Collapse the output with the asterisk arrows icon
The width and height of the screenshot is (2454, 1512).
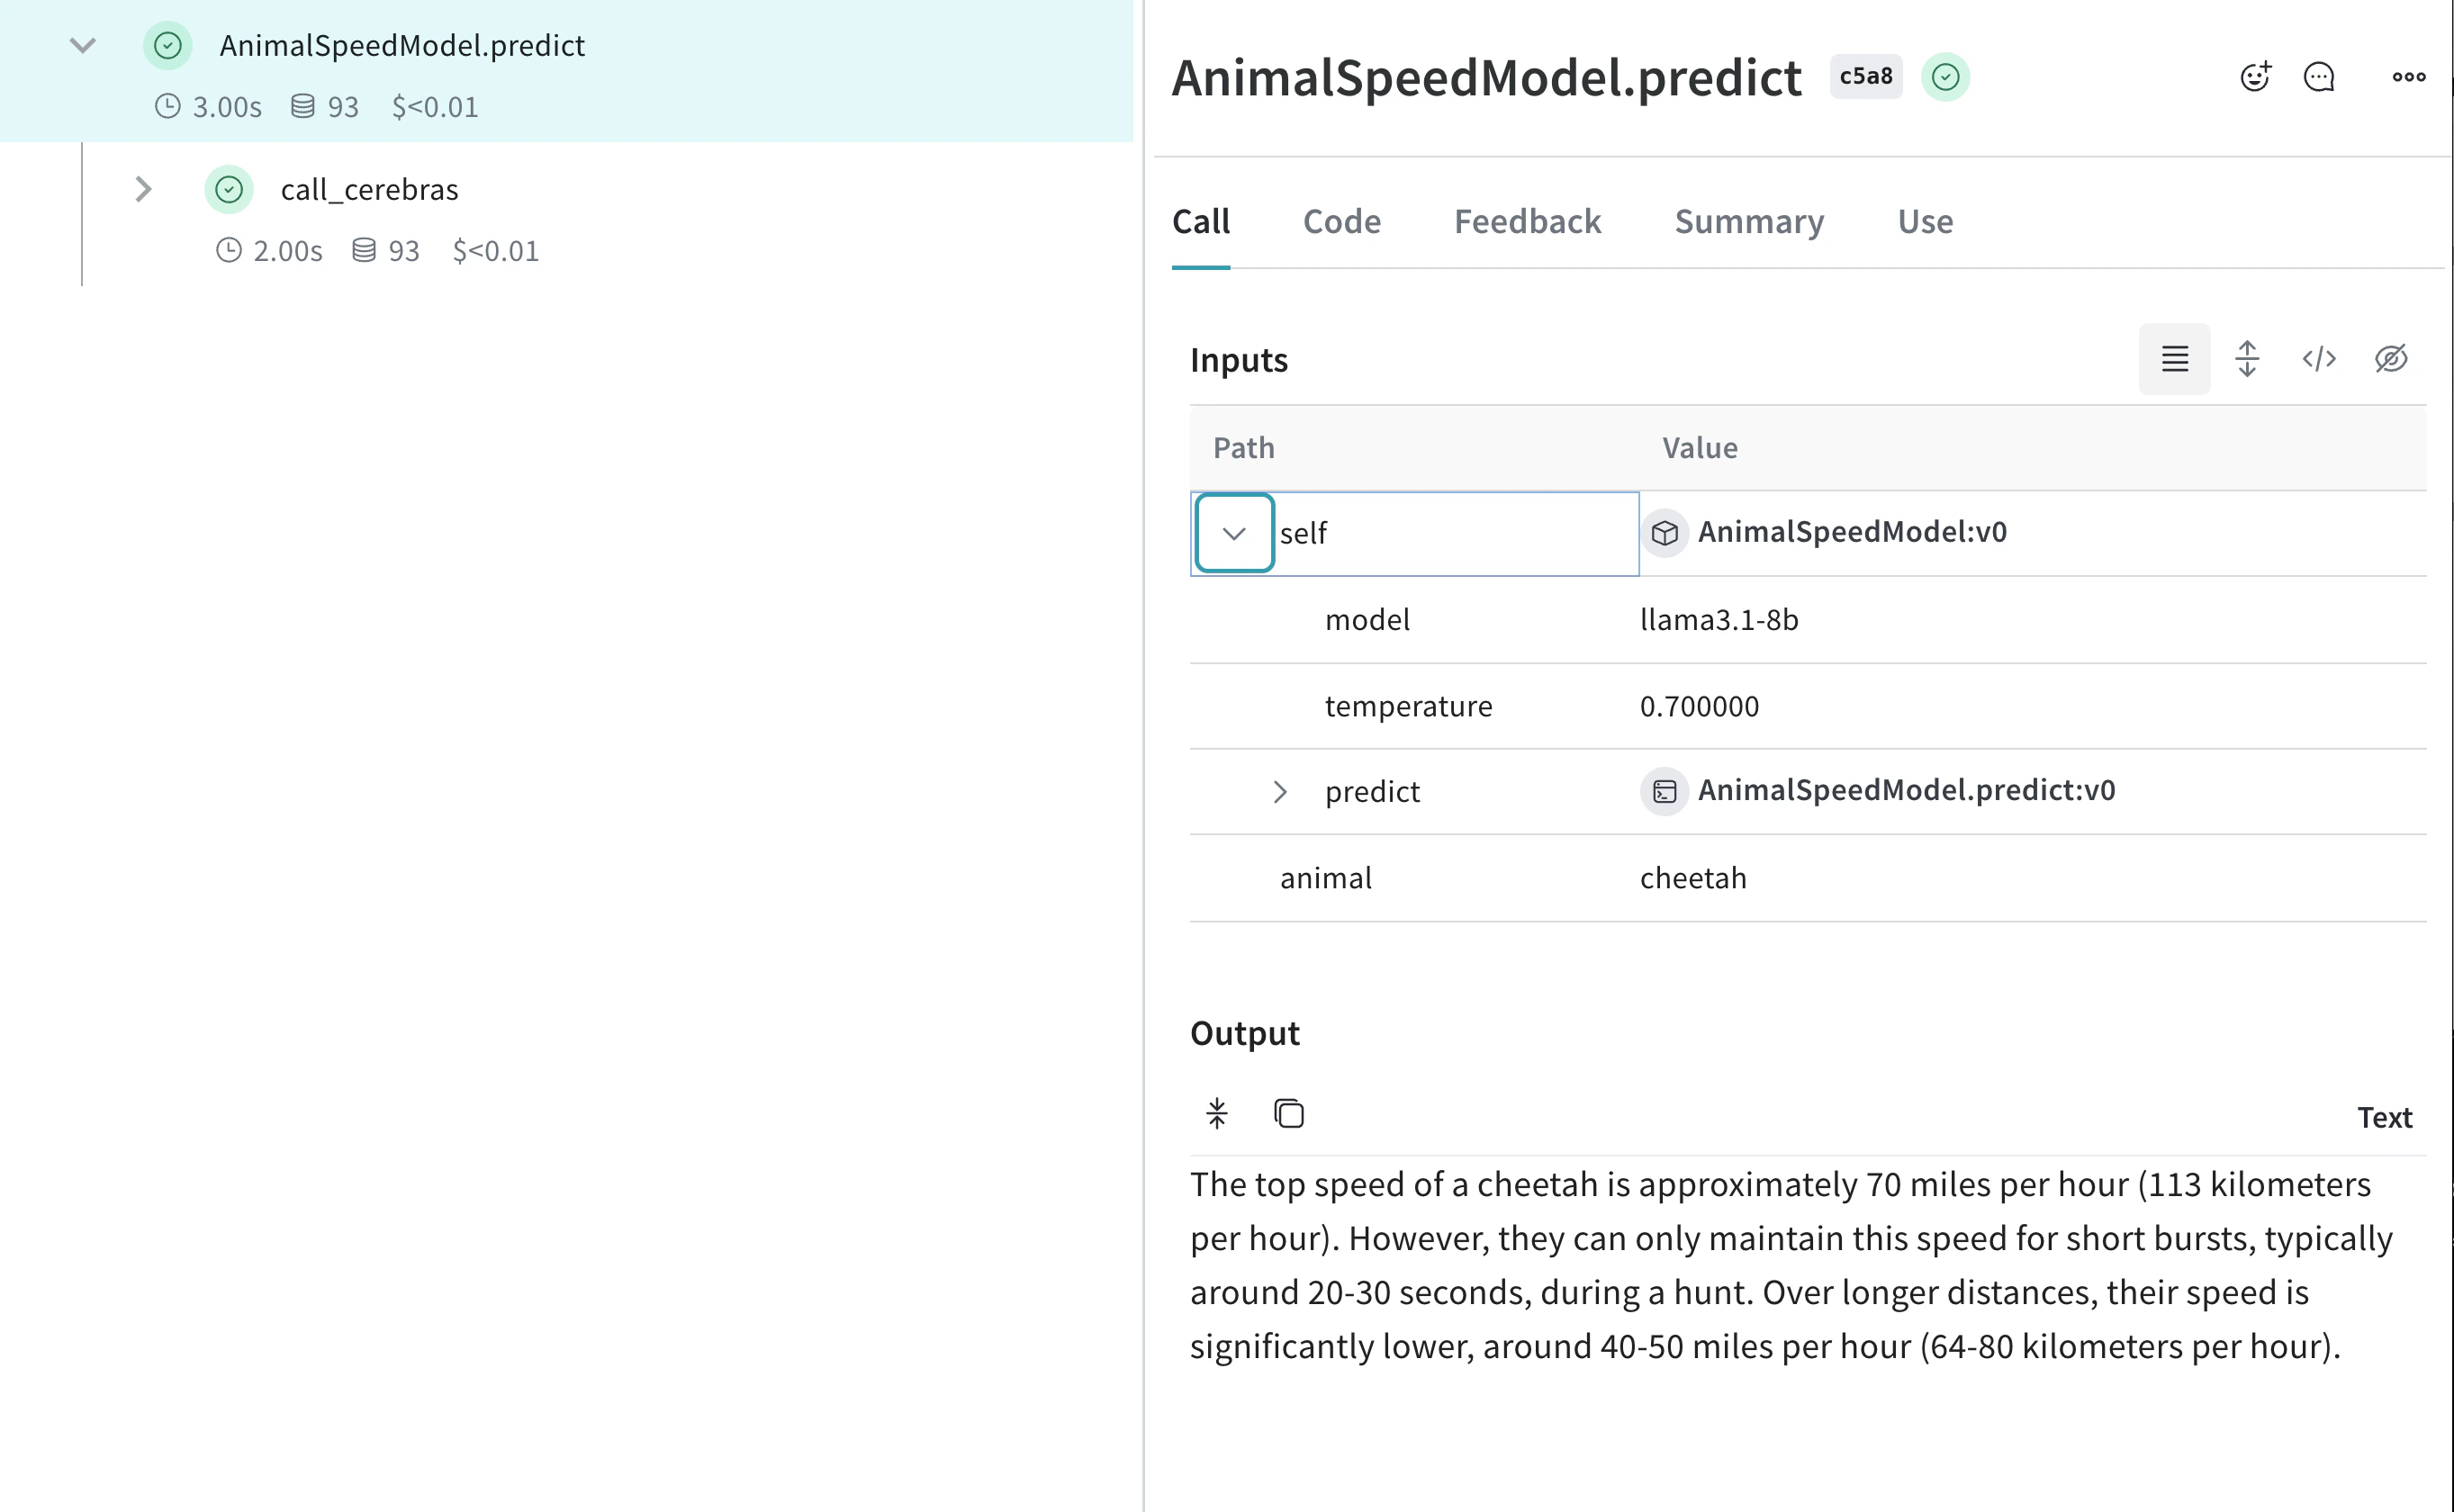pos(1216,1113)
